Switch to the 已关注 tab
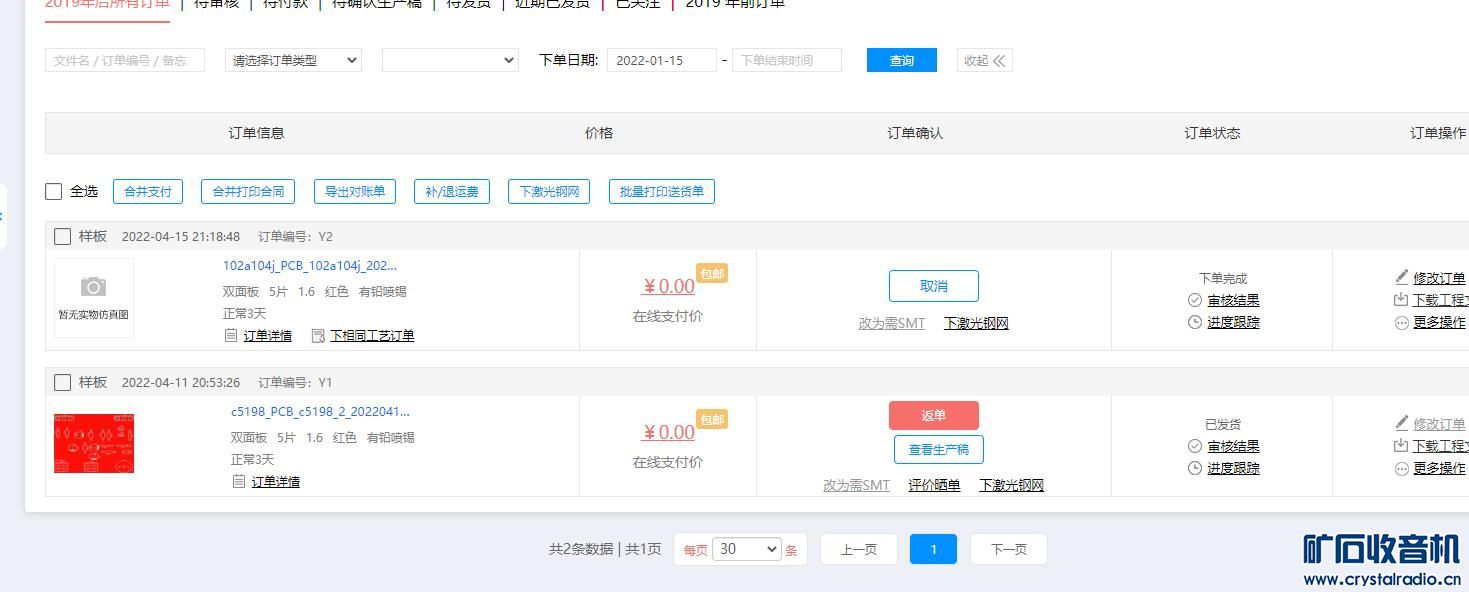1469x592 pixels. click(638, 4)
